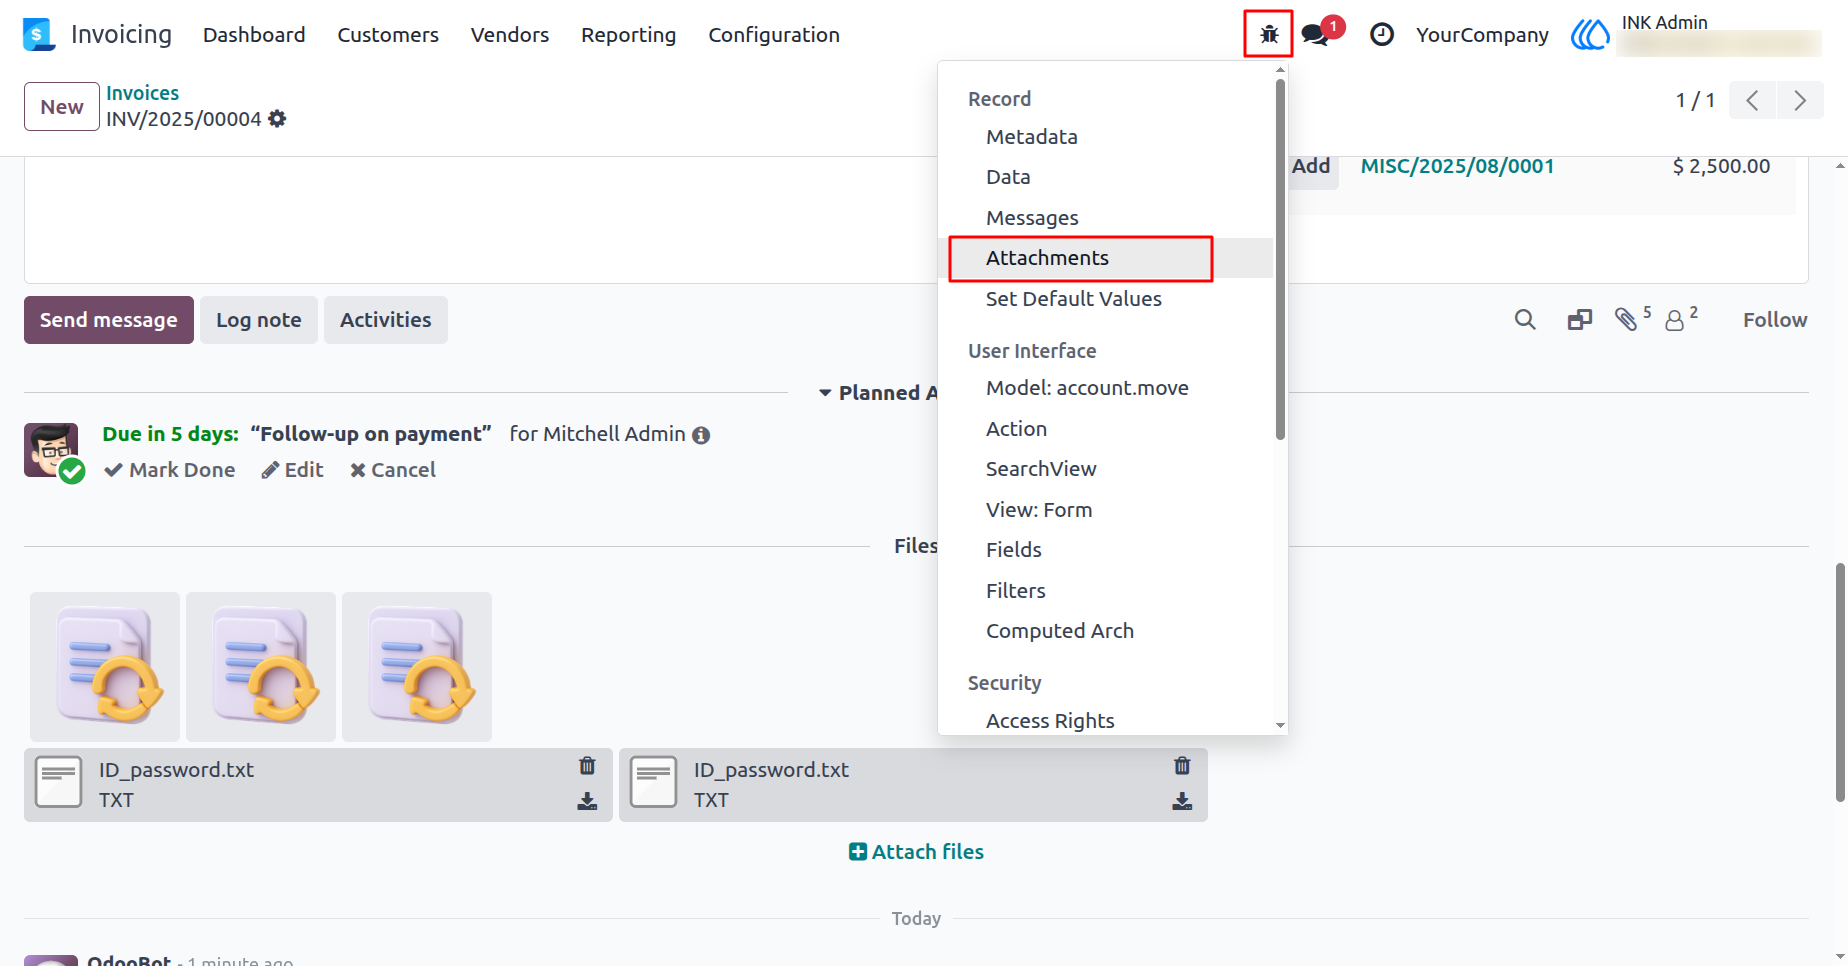The width and height of the screenshot is (1848, 966).
Task: Open the INK Admin user menu
Action: tap(1697, 35)
